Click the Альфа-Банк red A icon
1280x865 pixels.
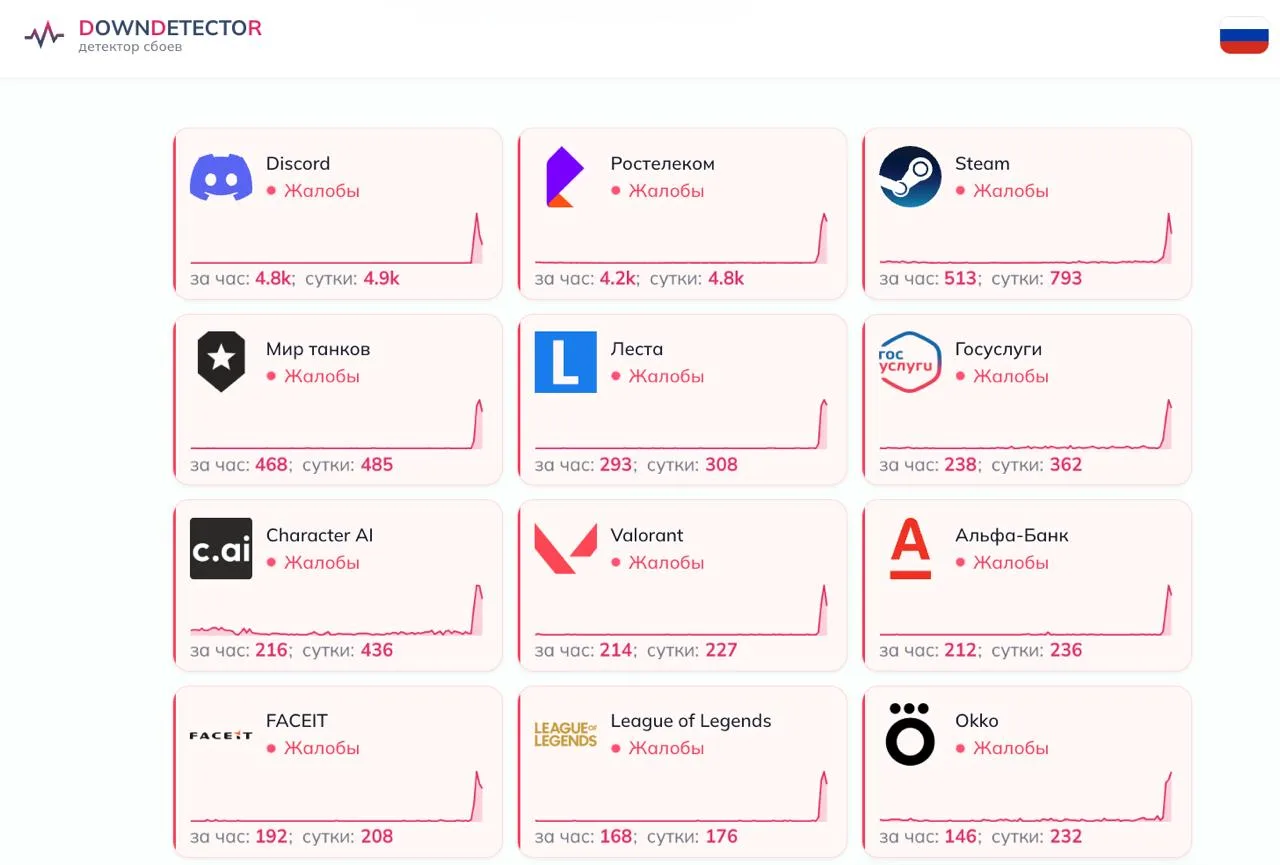910,548
